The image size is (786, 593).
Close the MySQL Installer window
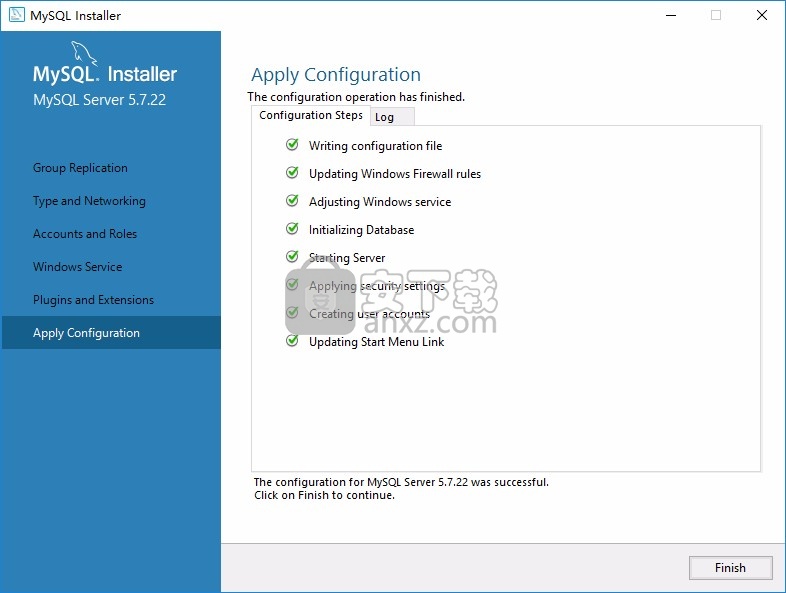(x=762, y=16)
